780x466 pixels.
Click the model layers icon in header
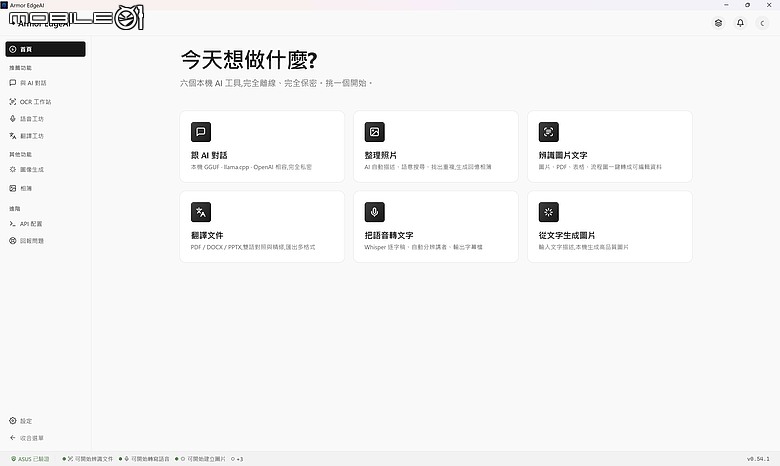click(x=718, y=23)
